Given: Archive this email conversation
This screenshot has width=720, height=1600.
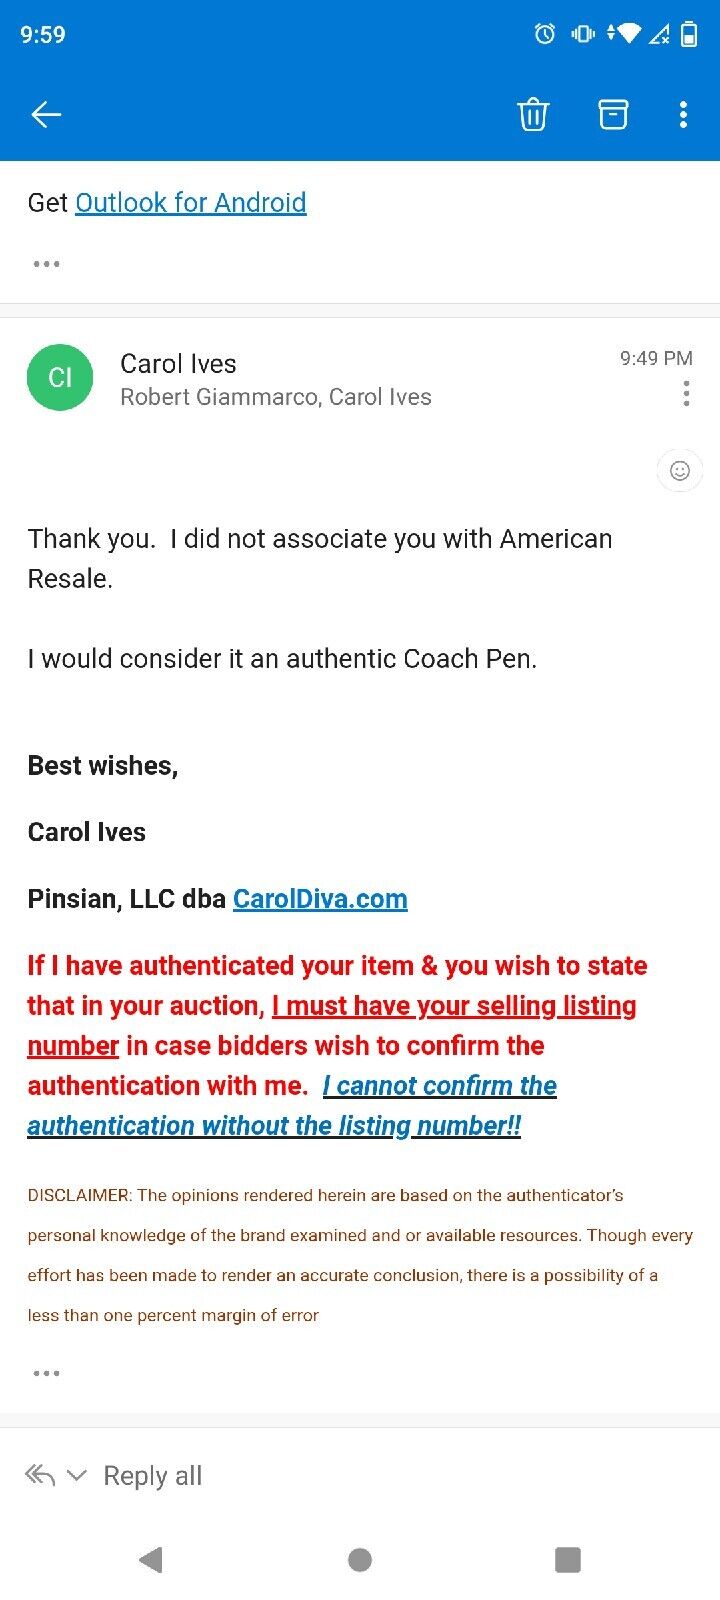Looking at the screenshot, I should pos(613,115).
